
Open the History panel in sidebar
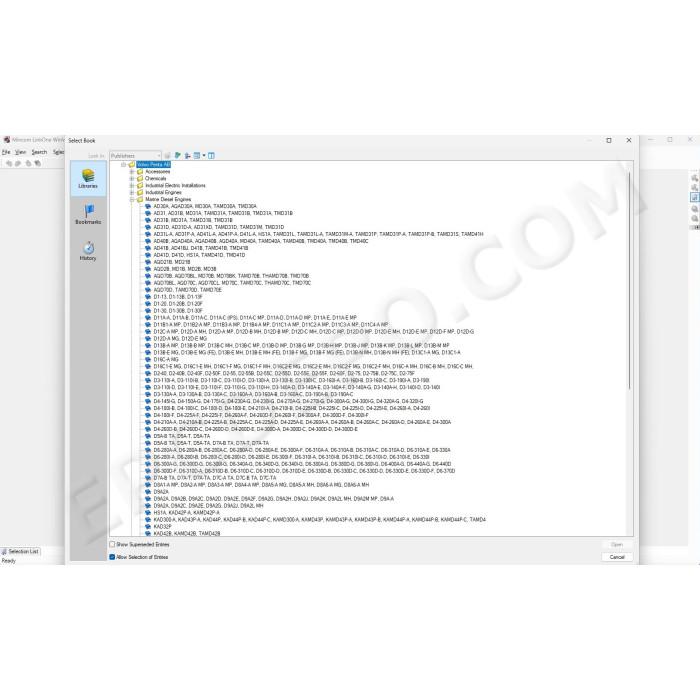point(88,250)
